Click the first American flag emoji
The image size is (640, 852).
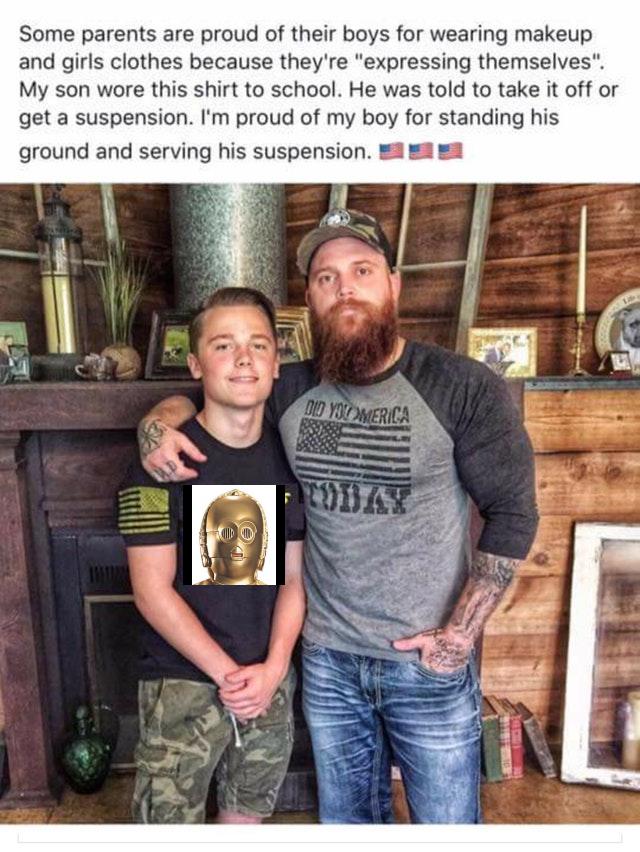pos(392,151)
